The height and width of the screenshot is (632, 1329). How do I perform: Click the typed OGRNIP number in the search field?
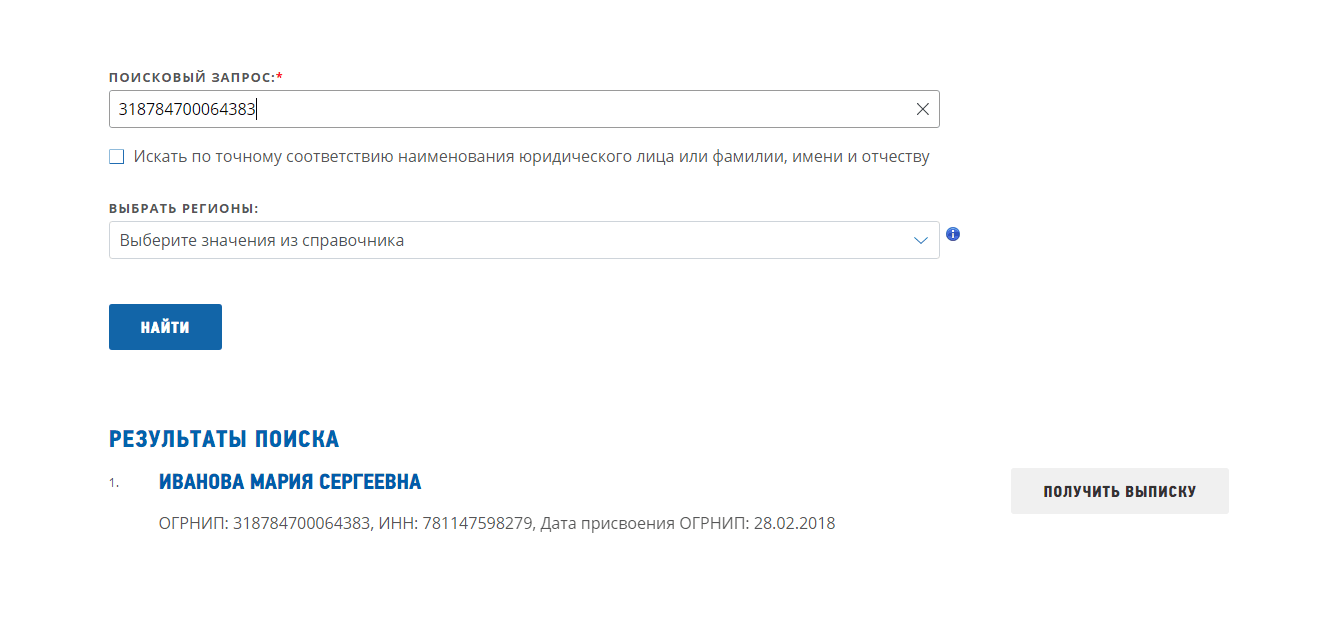pyautogui.click(x=187, y=110)
